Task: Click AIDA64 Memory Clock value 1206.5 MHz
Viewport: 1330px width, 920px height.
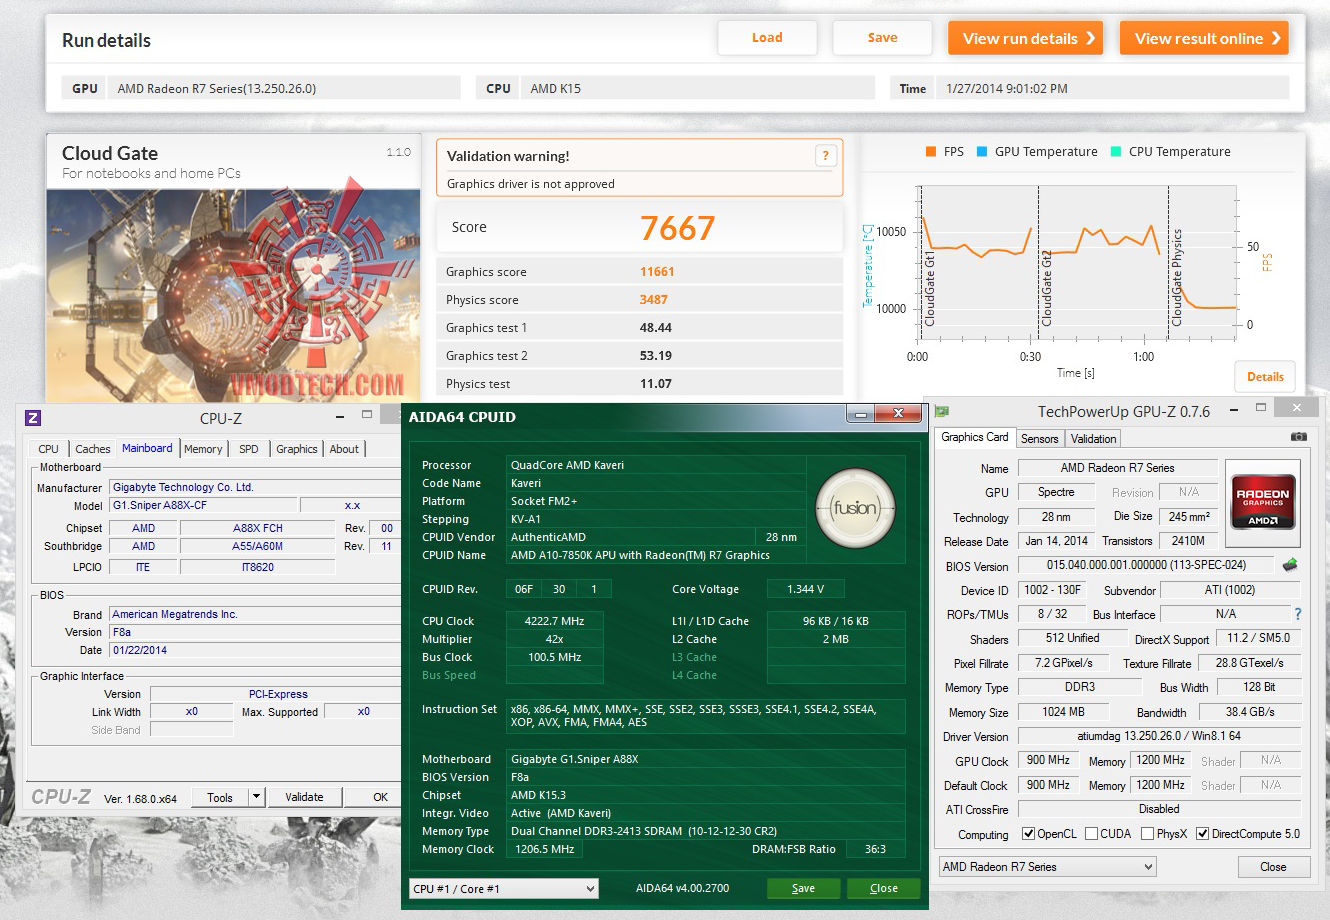Action: (545, 849)
